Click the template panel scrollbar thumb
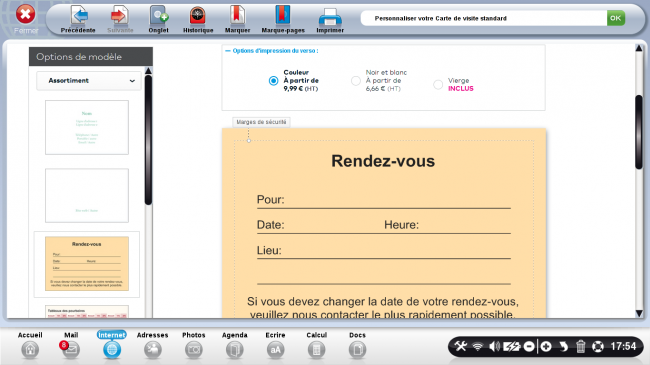 tap(148, 140)
